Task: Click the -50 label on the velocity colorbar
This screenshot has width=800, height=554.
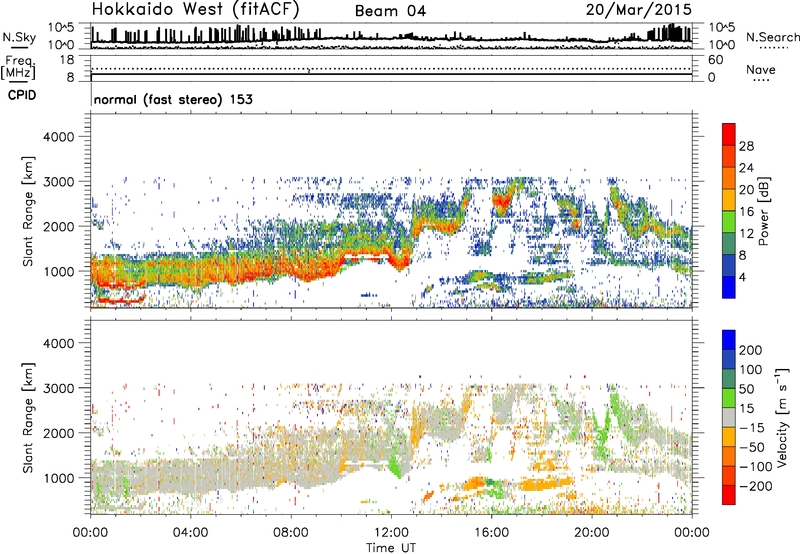Action: [752, 447]
